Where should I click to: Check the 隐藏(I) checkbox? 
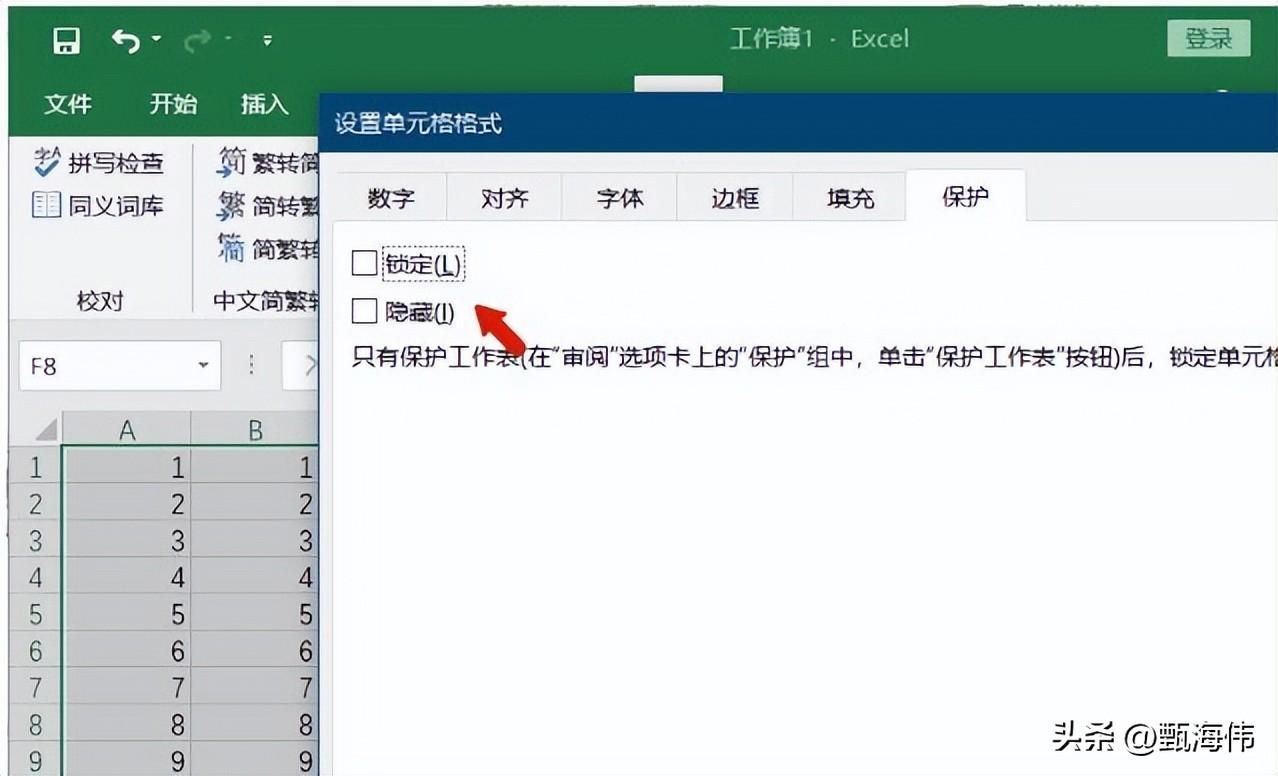point(365,312)
